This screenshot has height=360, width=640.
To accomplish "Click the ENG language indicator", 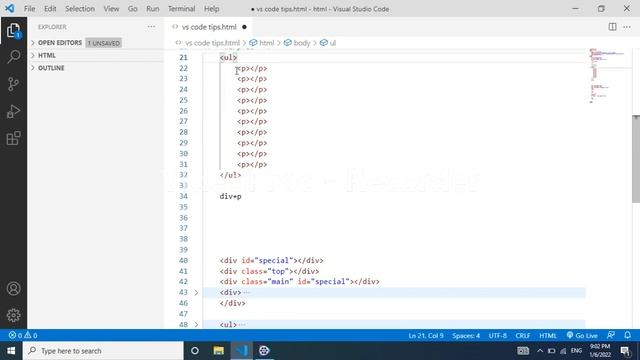I will pos(576,351).
